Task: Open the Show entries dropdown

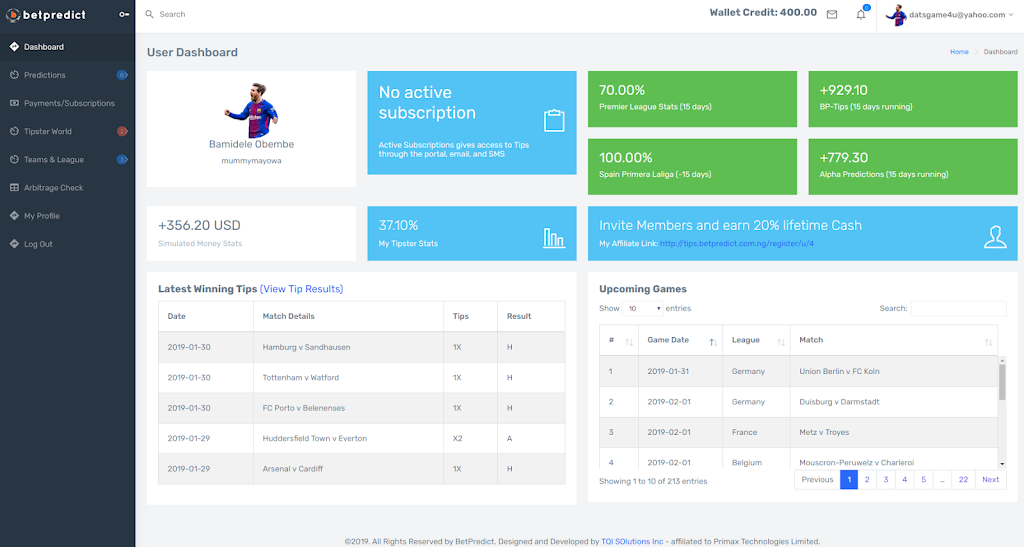Action: point(643,308)
